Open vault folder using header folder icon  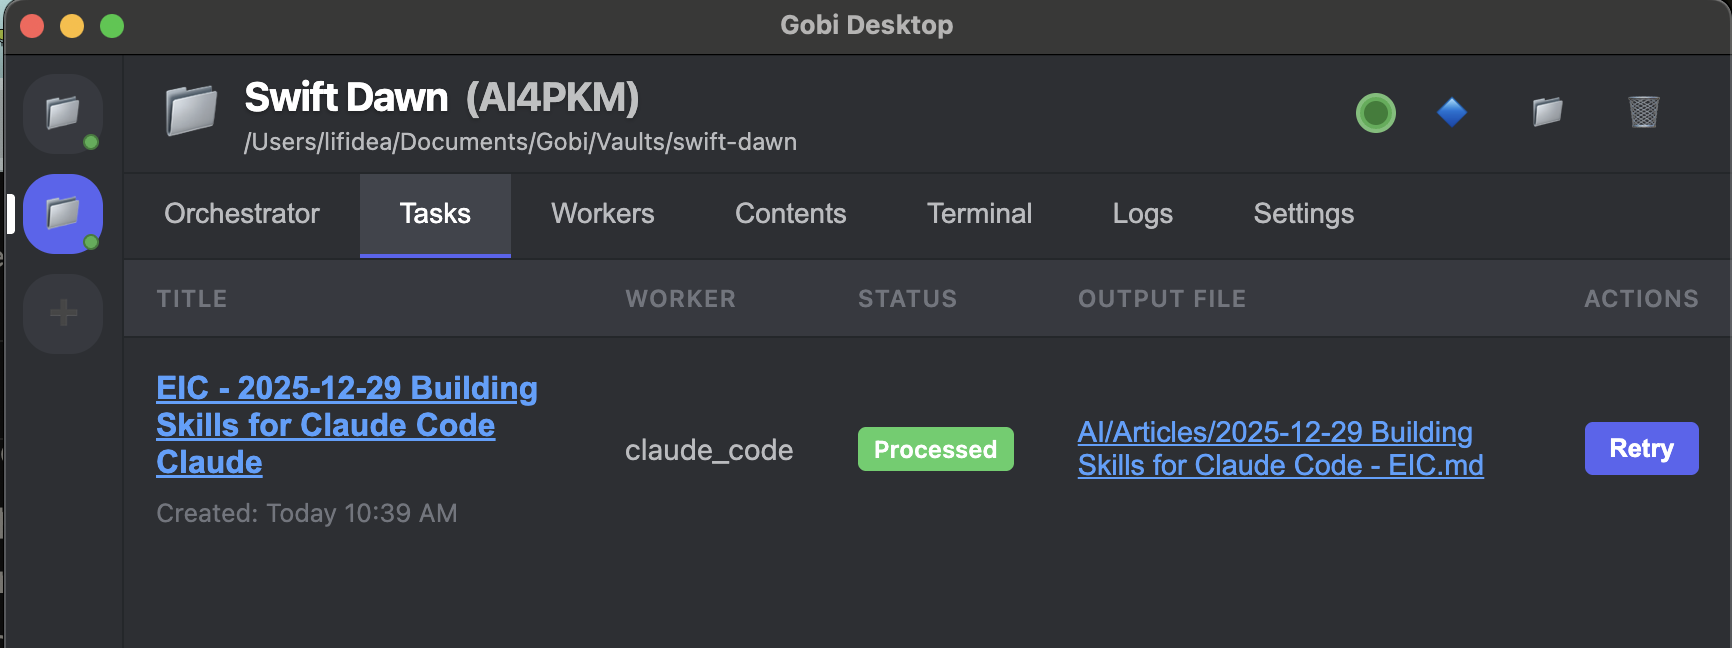click(x=1547, y=112)
